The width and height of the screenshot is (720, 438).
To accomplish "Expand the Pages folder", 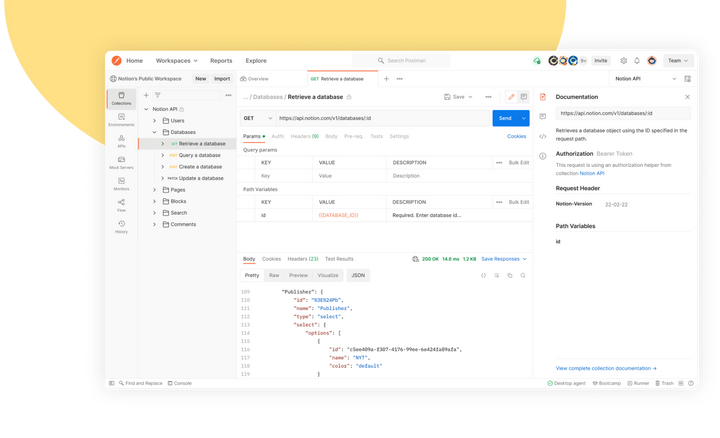I will click(154, 190).
